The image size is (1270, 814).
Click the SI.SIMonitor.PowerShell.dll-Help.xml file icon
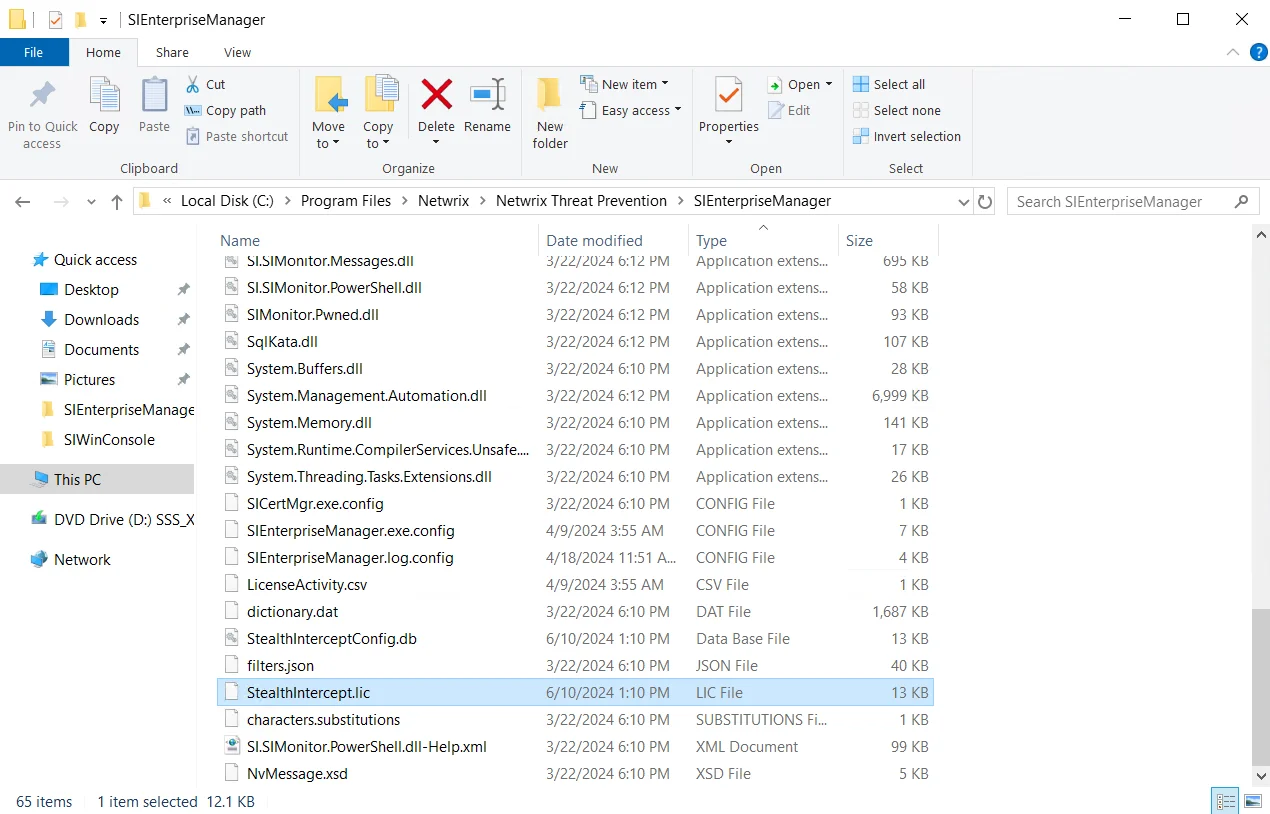[x=232, y=746]
